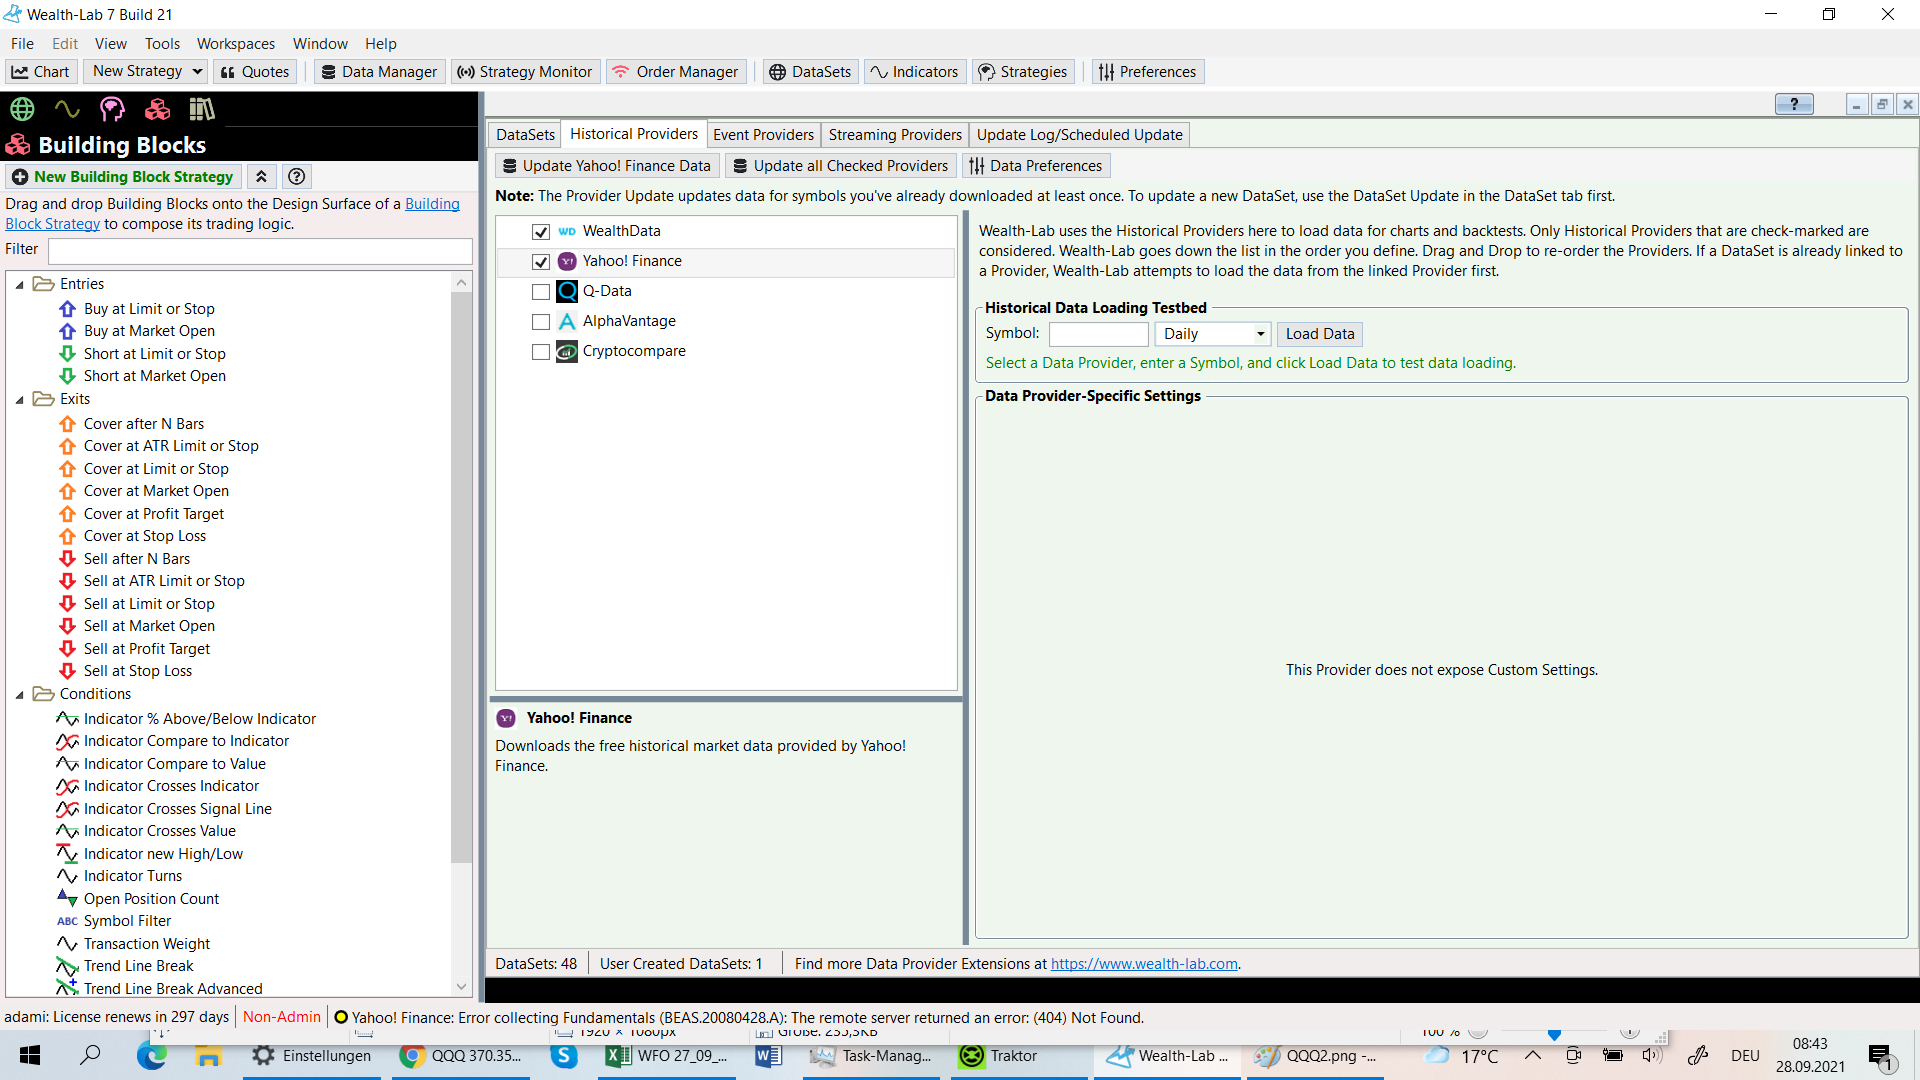
Task: Click collapse-all arrows next to New Building Block Strategy
Action: [x=261, y=177]
